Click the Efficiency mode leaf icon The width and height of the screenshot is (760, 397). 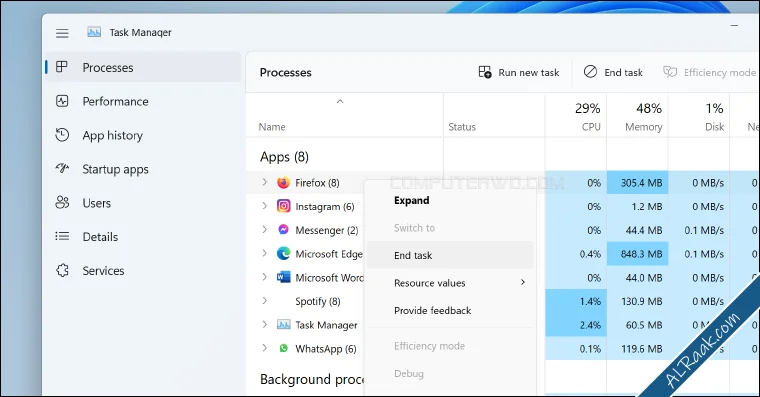670,72
